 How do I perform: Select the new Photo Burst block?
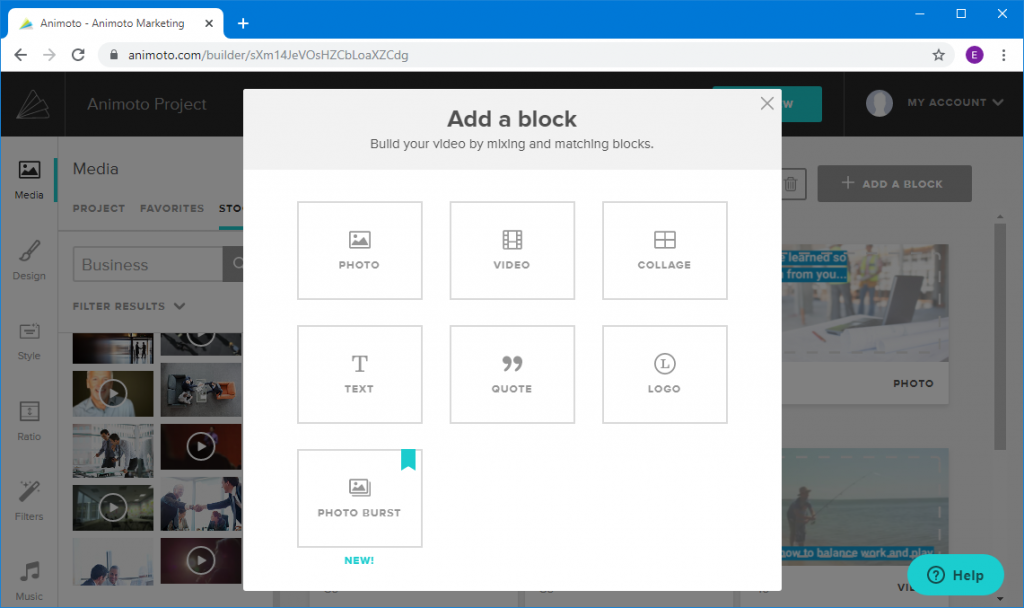[x=359, y=498]
